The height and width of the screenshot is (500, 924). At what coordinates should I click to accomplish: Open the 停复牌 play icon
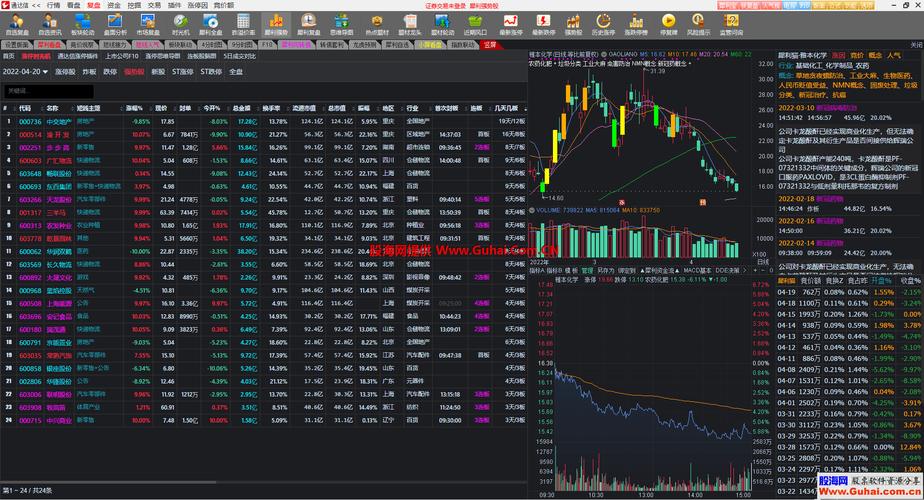click(668, 25)
